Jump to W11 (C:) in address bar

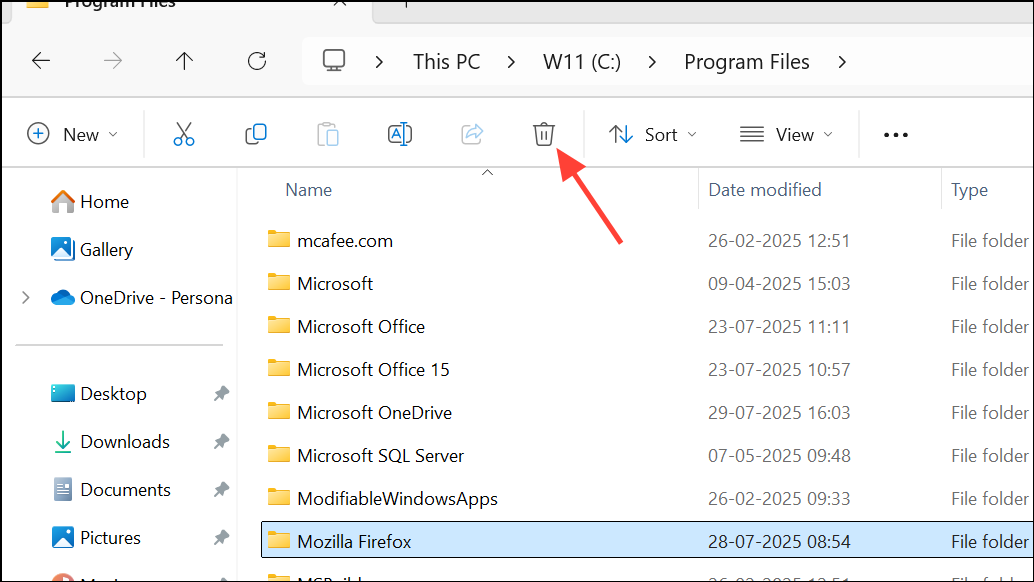click(x=582, y=62)
